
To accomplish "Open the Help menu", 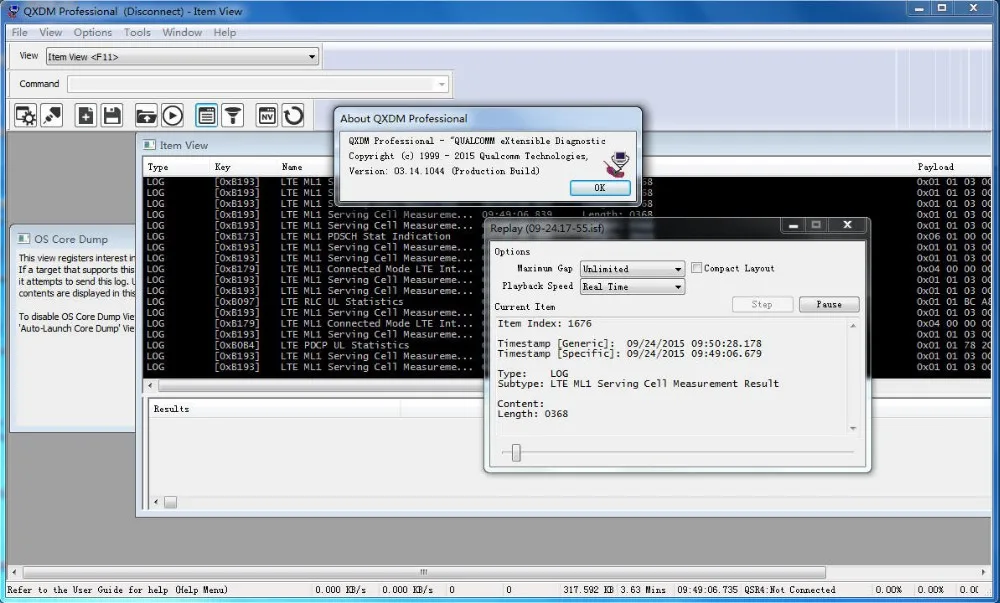I will [x=224, y=32].
